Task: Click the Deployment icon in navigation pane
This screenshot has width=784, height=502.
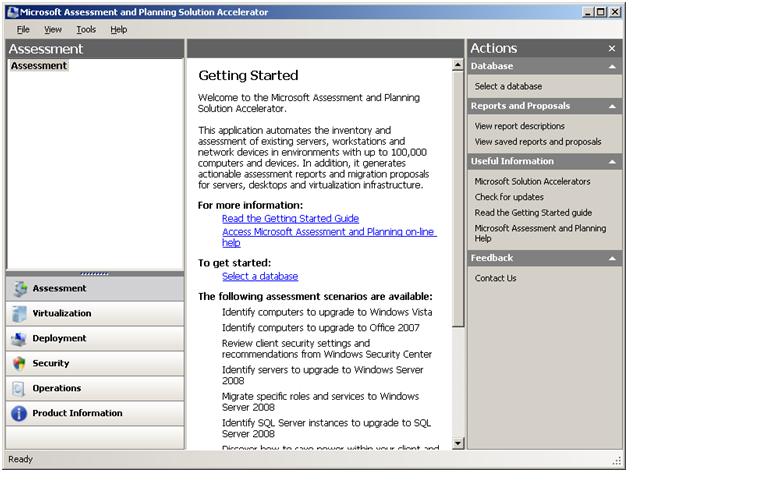Action: (x=19, y=338)
